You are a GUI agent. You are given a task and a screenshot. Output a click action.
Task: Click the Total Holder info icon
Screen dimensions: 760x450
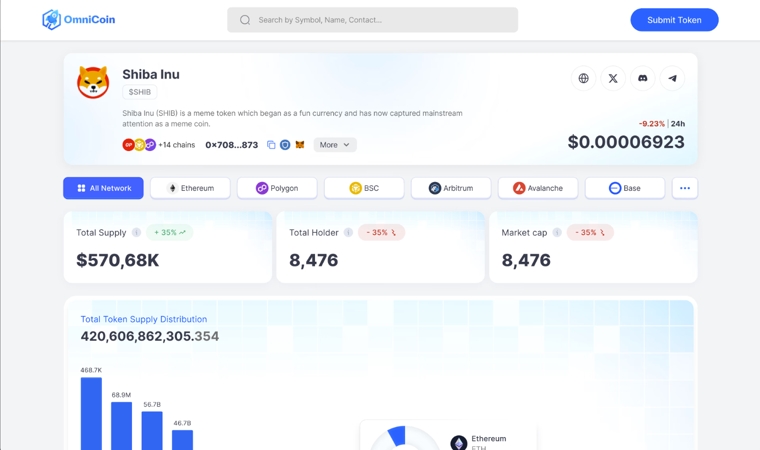tap(348, 233)
